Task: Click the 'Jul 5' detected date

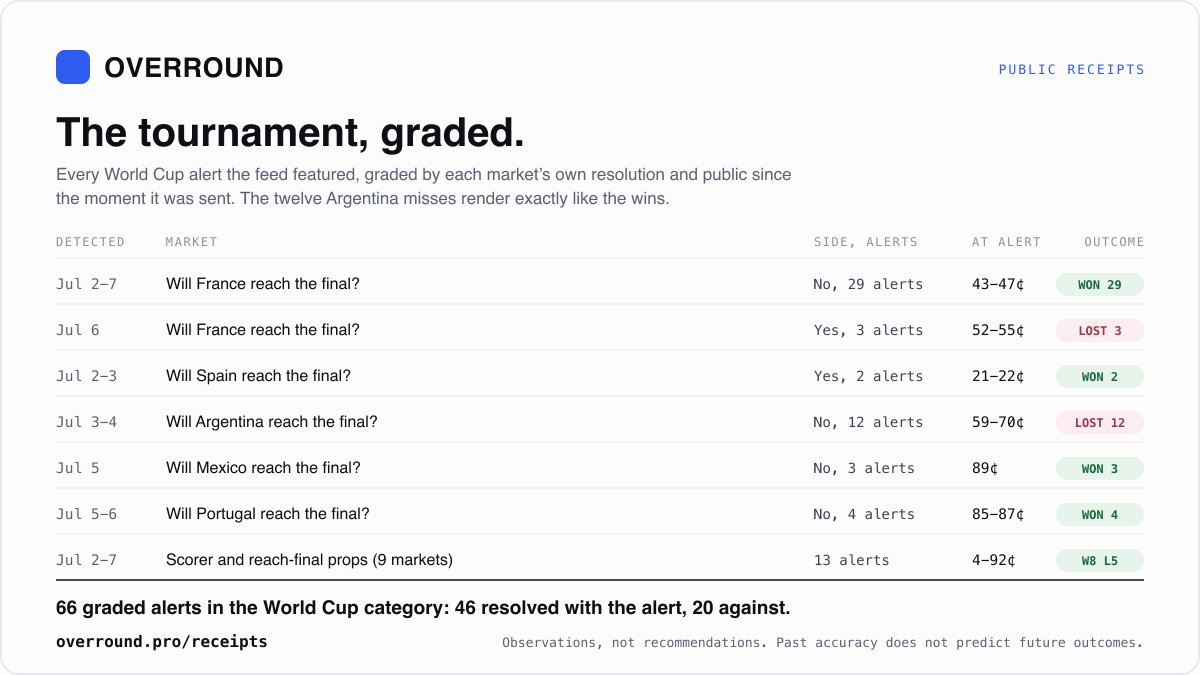Action: click(78, 468)
